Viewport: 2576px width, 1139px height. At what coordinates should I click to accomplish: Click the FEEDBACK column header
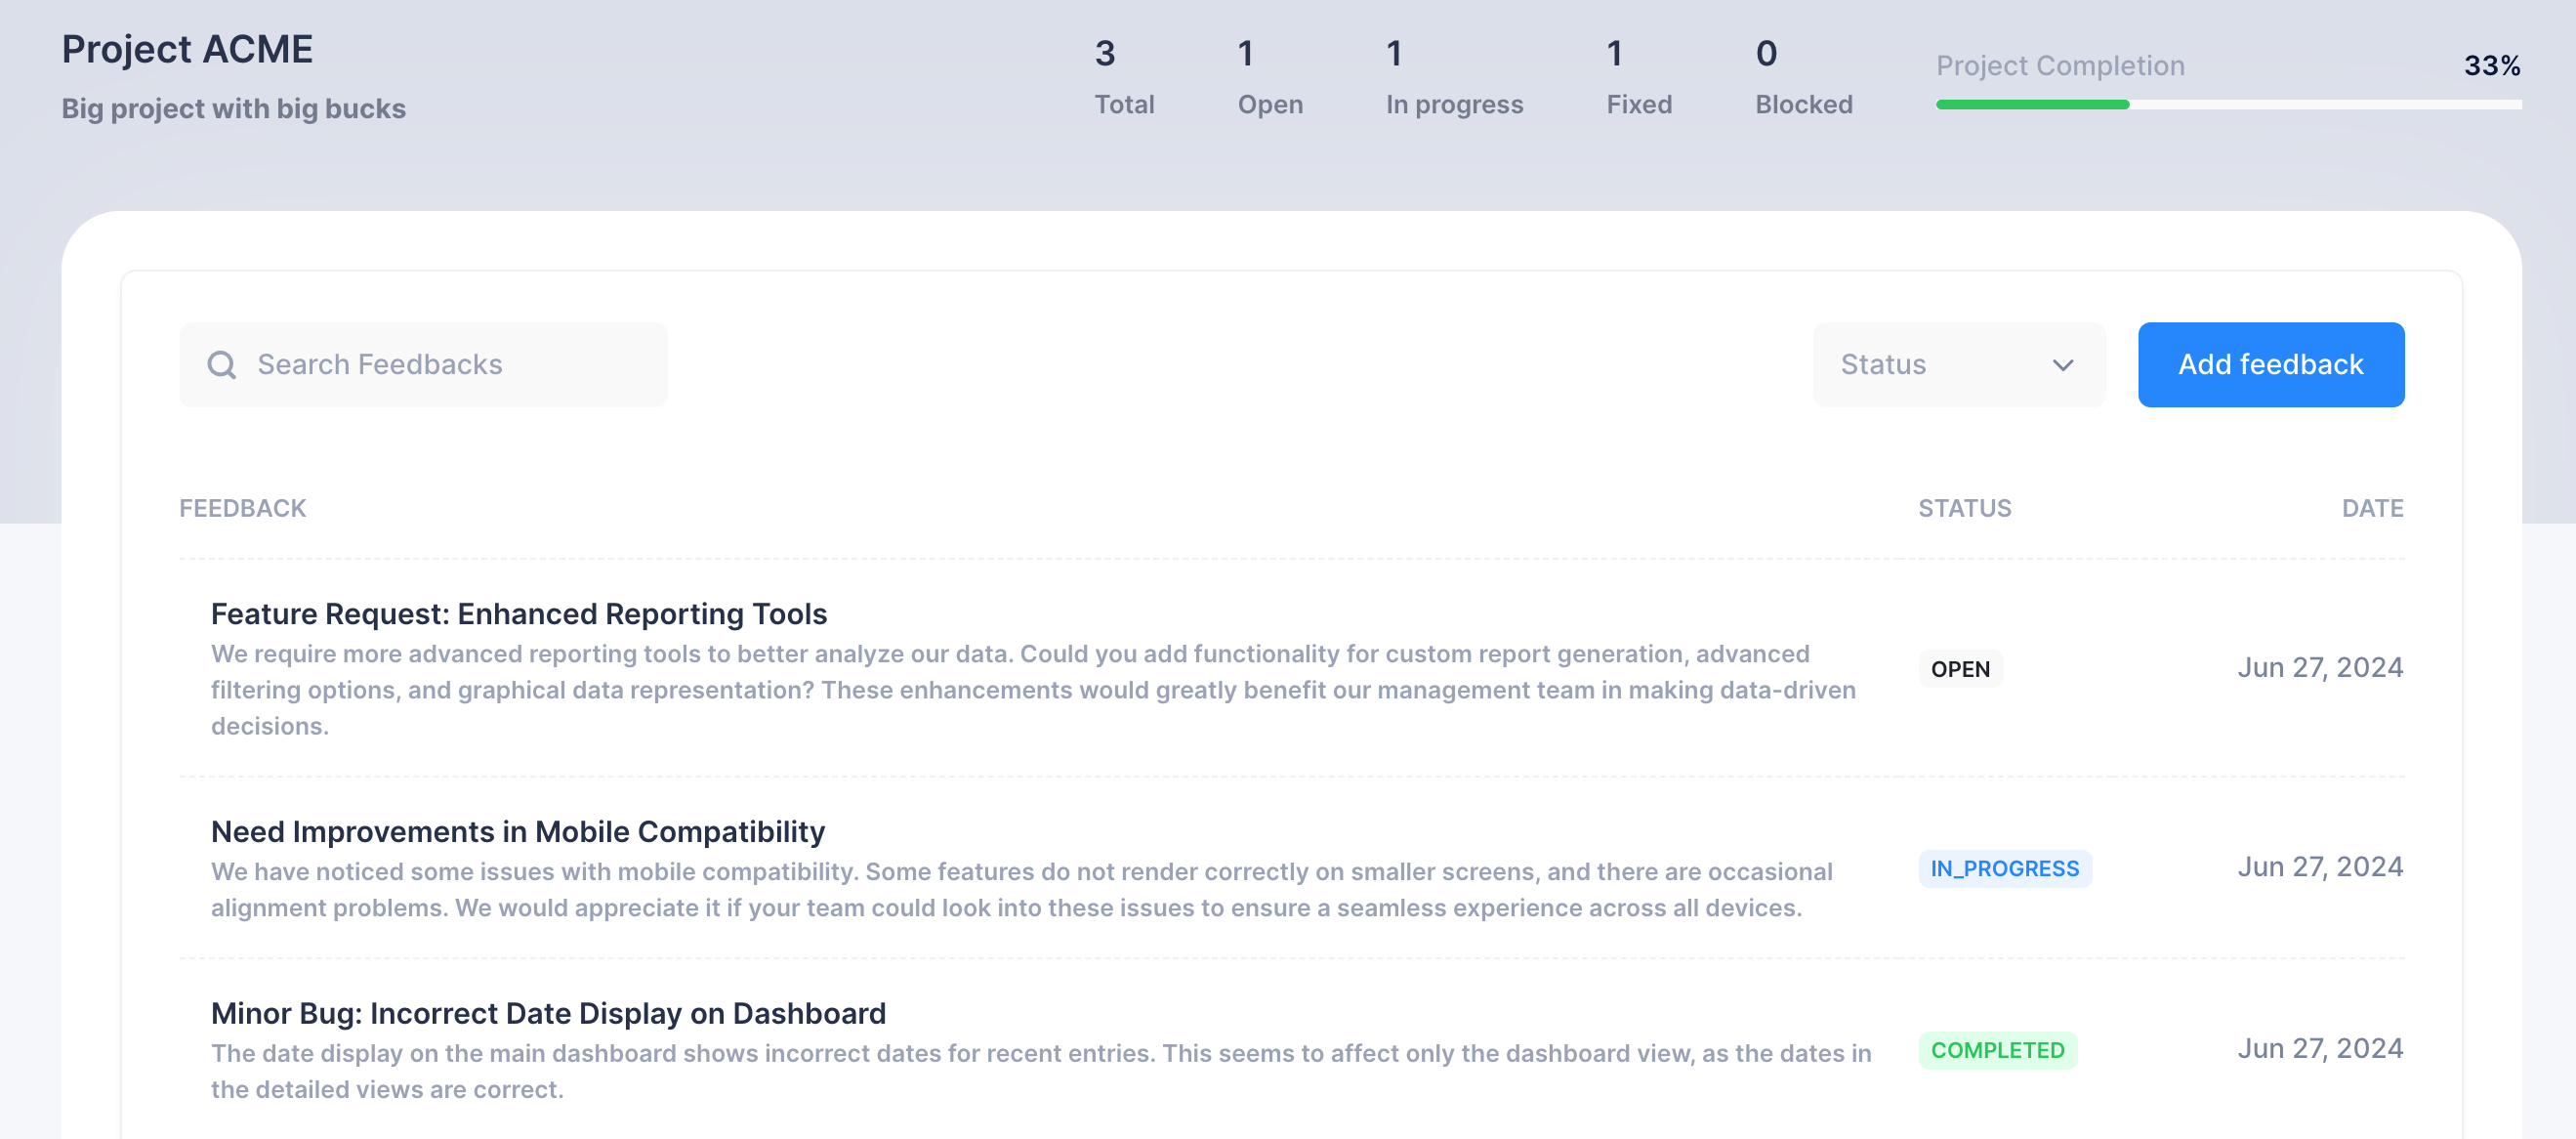click(242, 508)
